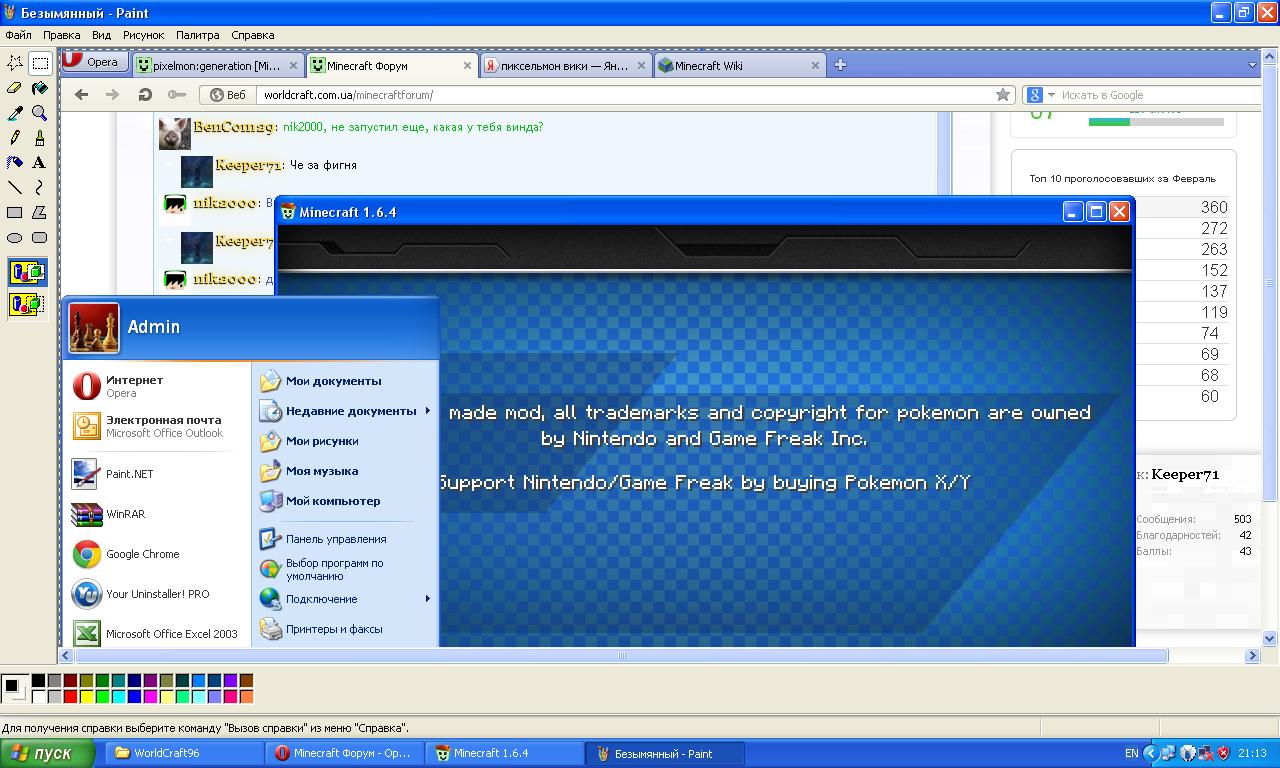
Task: Click the bookmark star in address bar
Action: 1003,94
